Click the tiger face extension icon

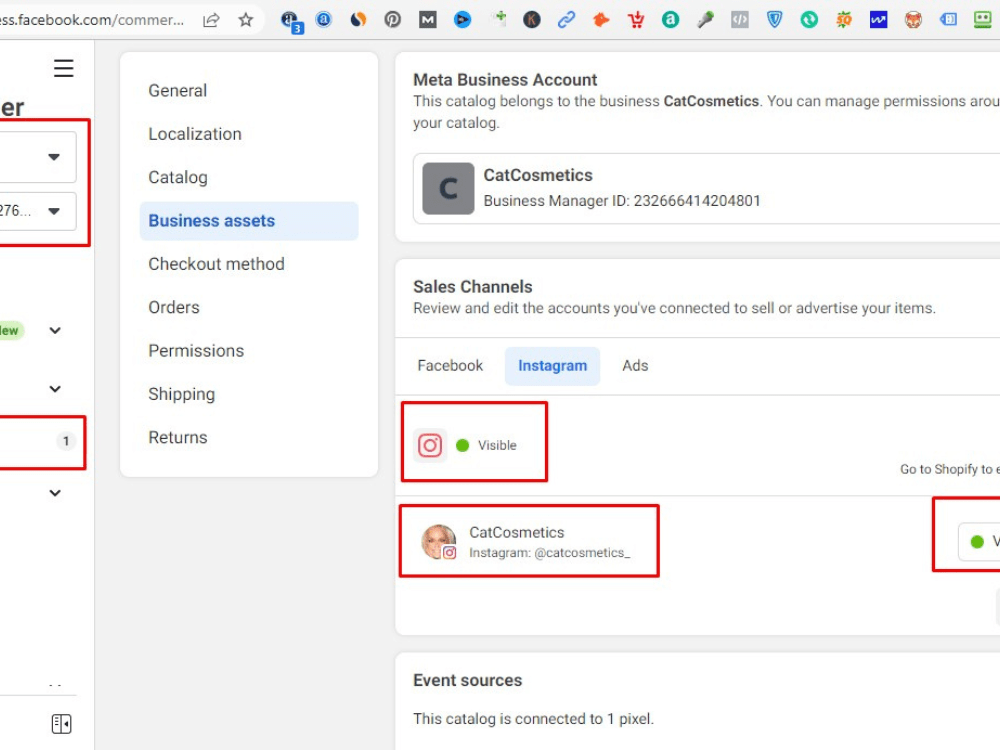[913, 20]
